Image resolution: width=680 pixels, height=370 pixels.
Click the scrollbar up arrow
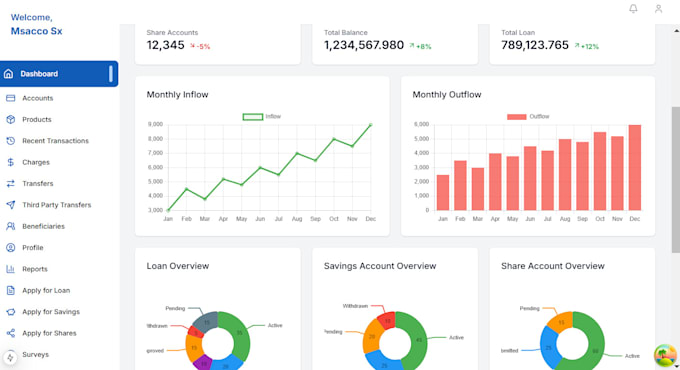pyautogui.click(x=676, y=31)
